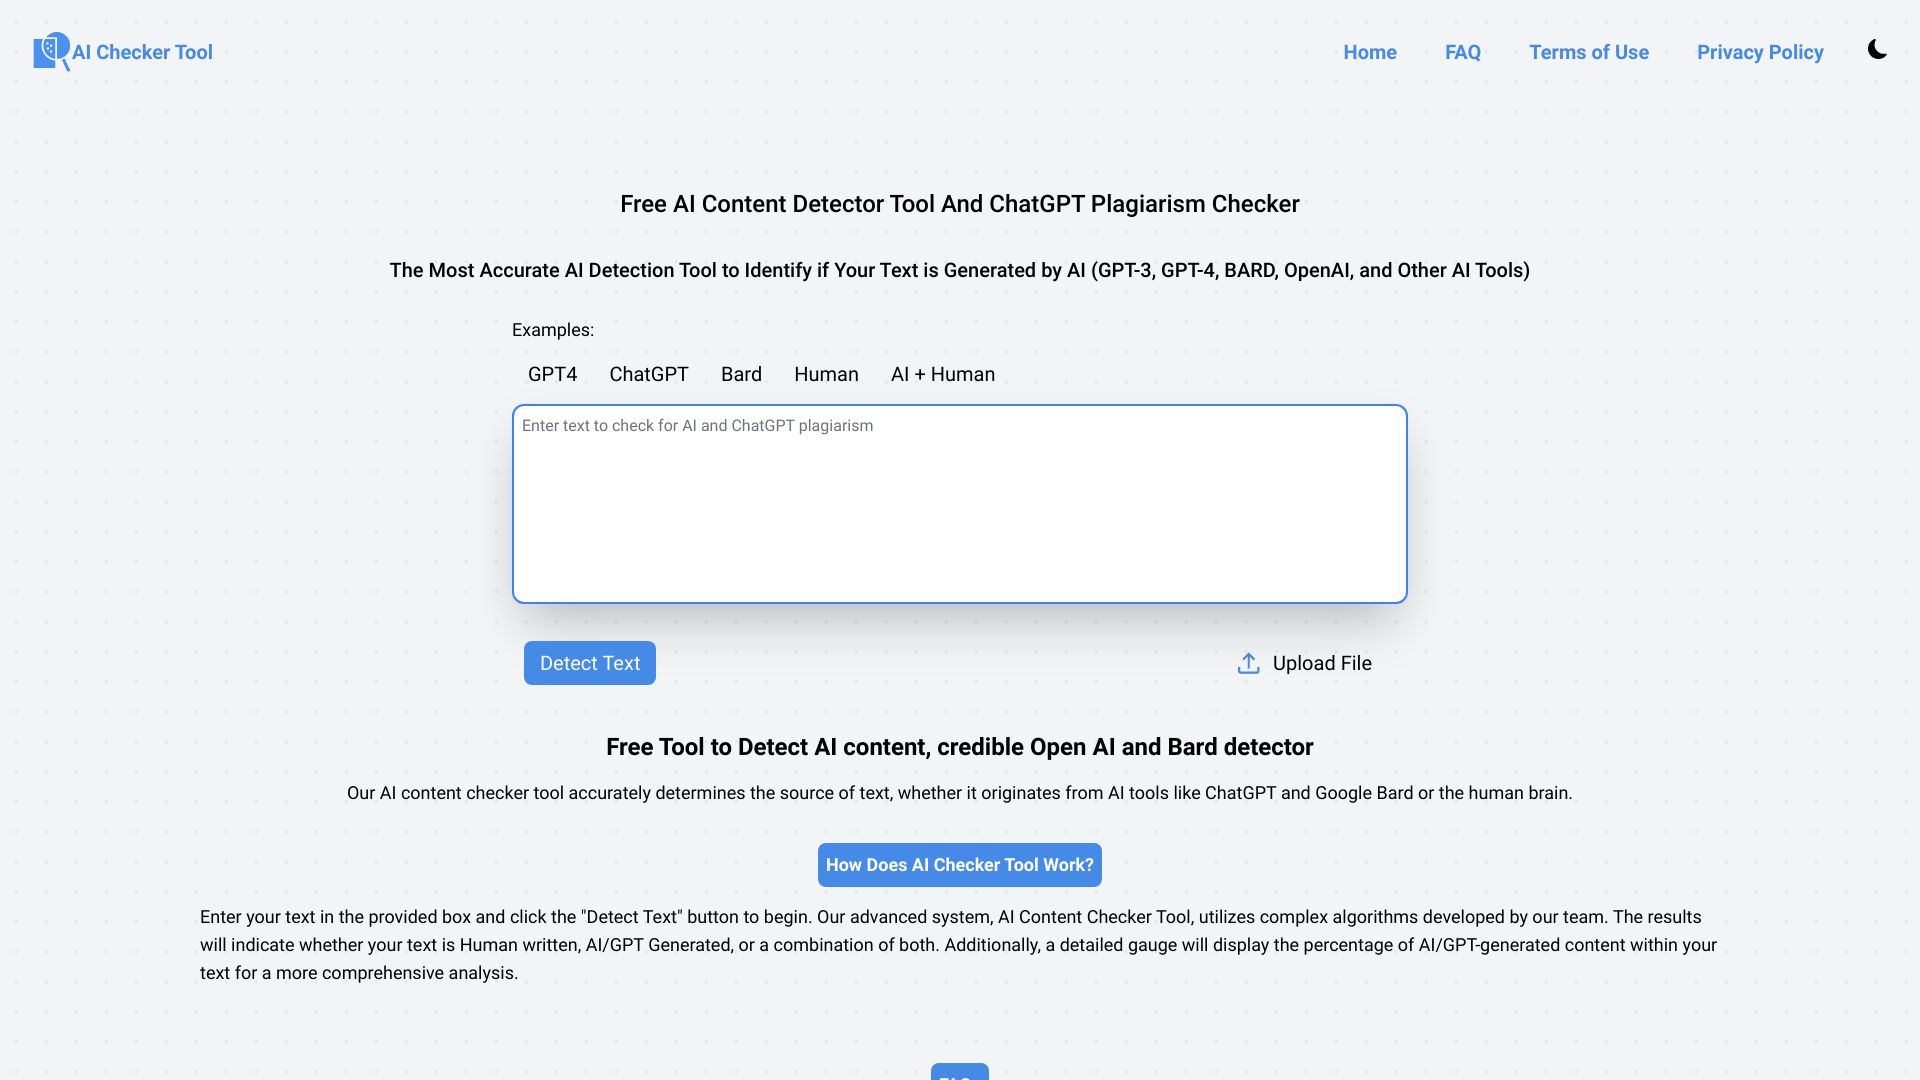
Task: Open Terms of Use page
Action: [x=1588, y=51]
